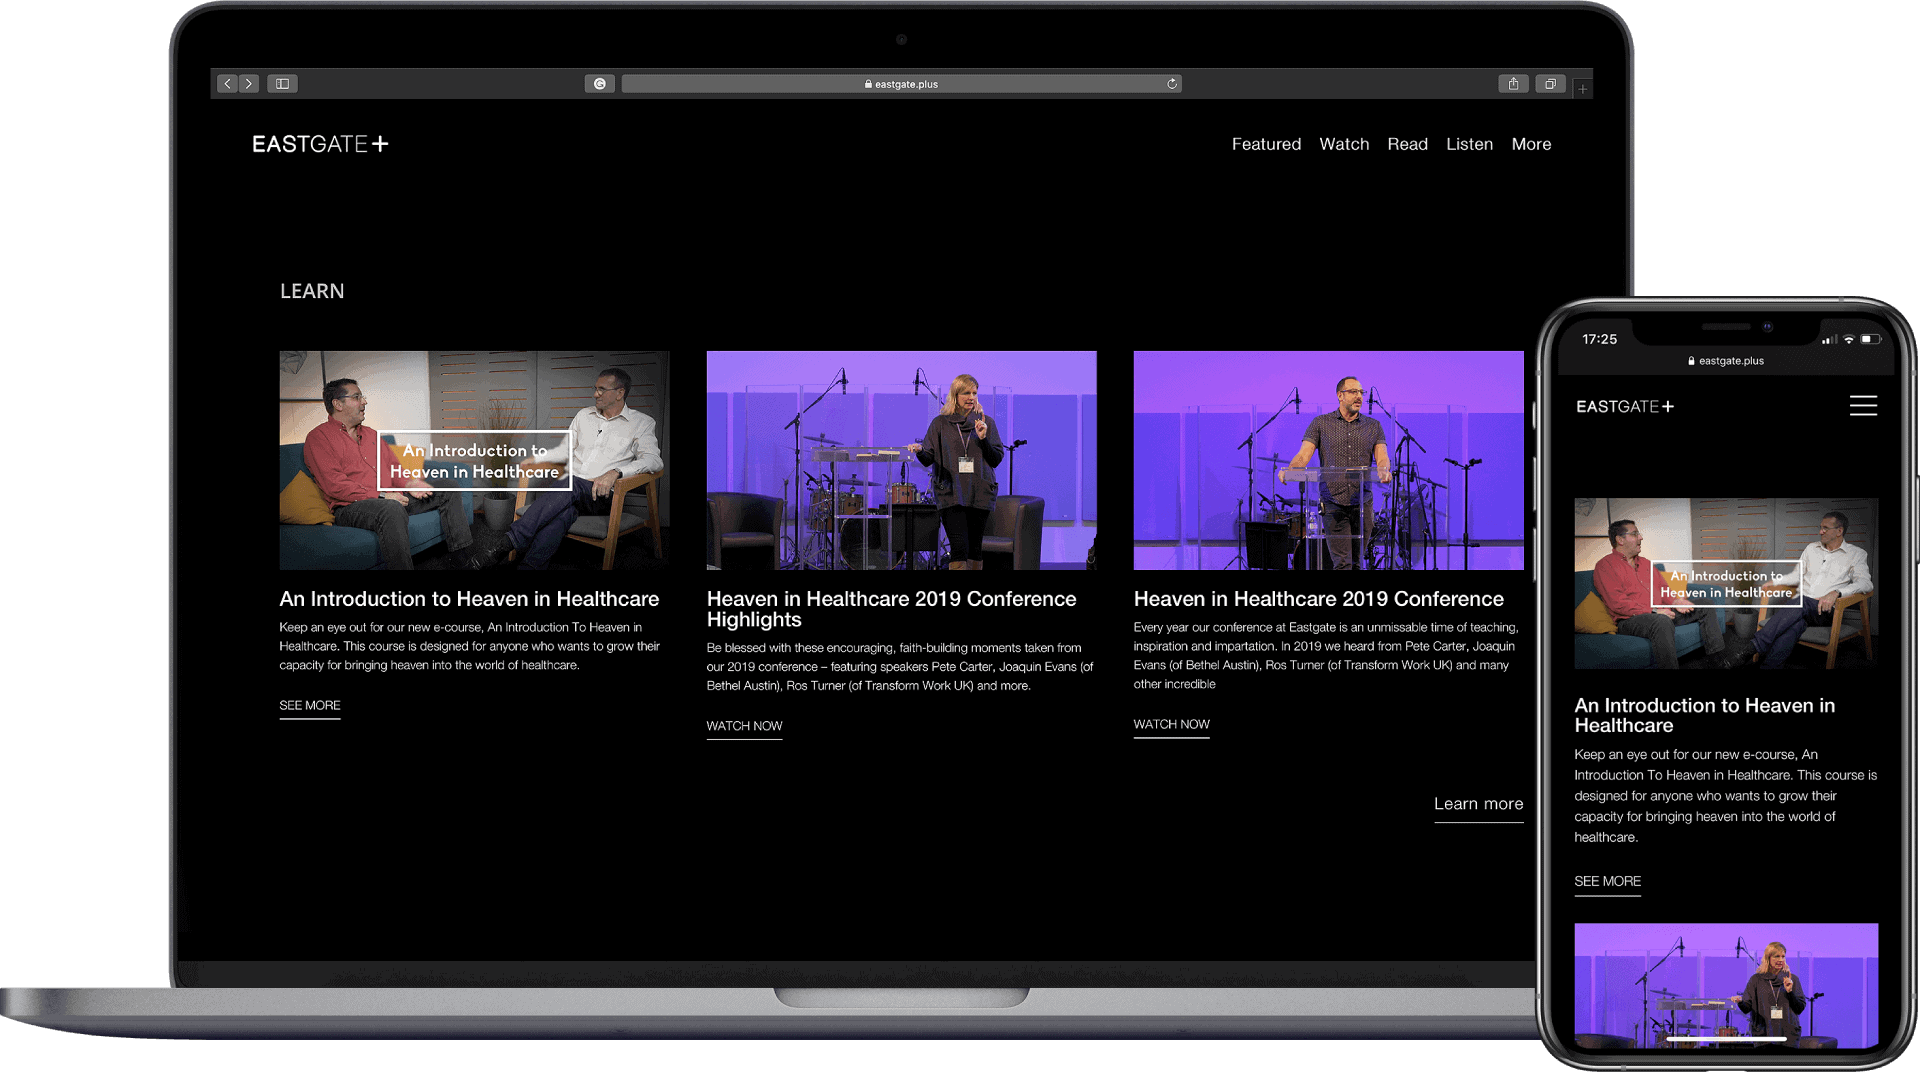Tap phone purple conference video thumbnail

(x=1726, y=986)
